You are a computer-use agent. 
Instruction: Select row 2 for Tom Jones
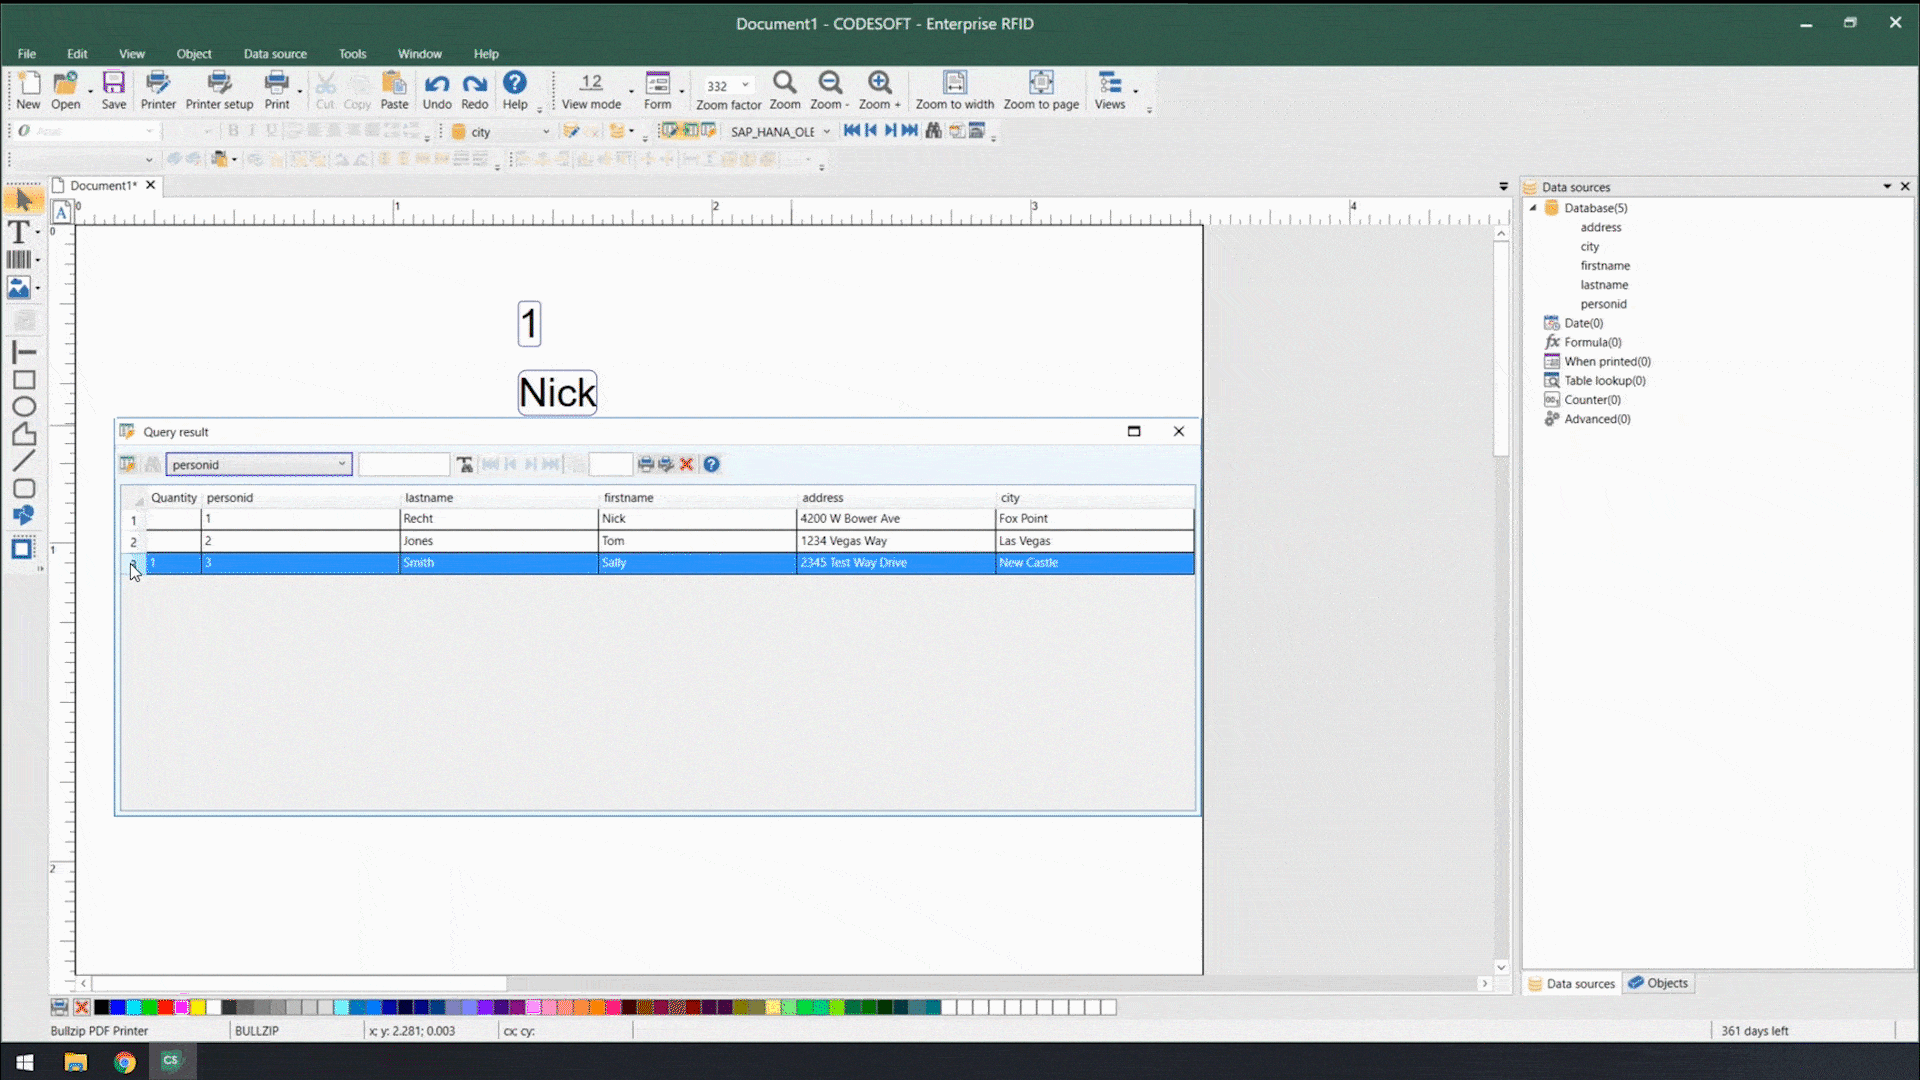pos(660,541)
